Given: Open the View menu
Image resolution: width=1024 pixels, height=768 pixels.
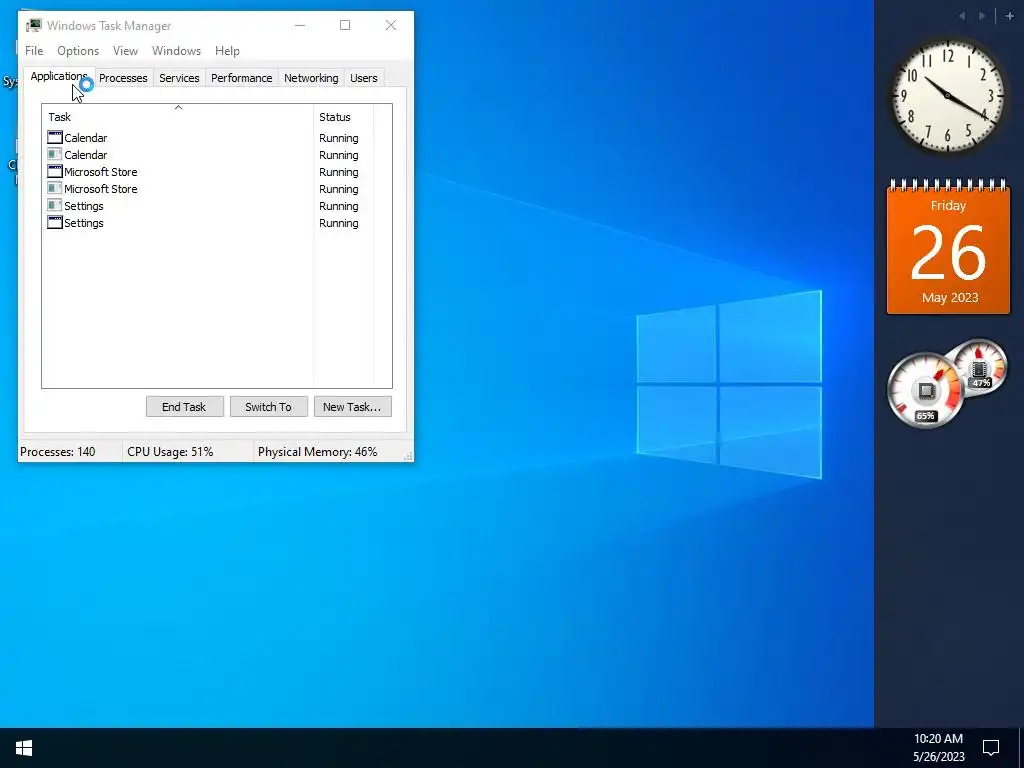Looking at the screenshot, I should (125, 51).
